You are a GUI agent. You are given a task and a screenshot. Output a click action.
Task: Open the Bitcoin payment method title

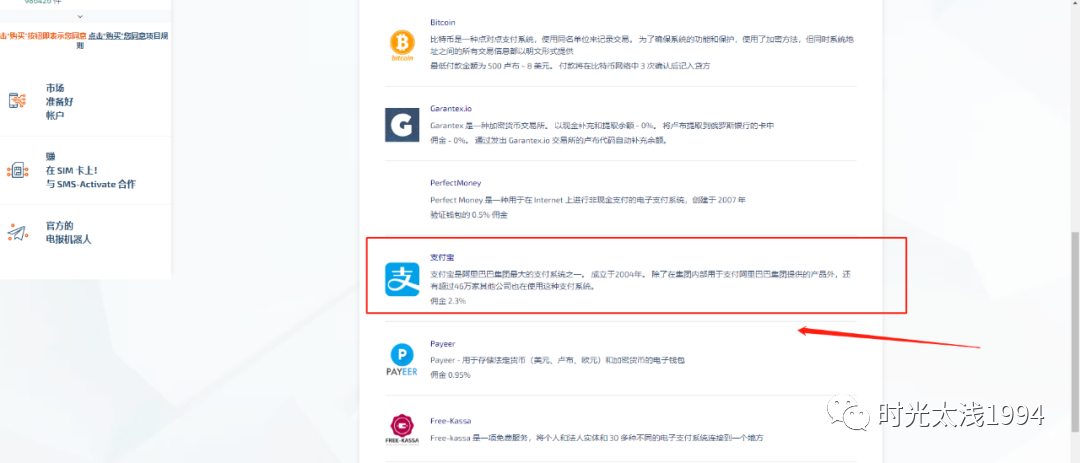442,23
